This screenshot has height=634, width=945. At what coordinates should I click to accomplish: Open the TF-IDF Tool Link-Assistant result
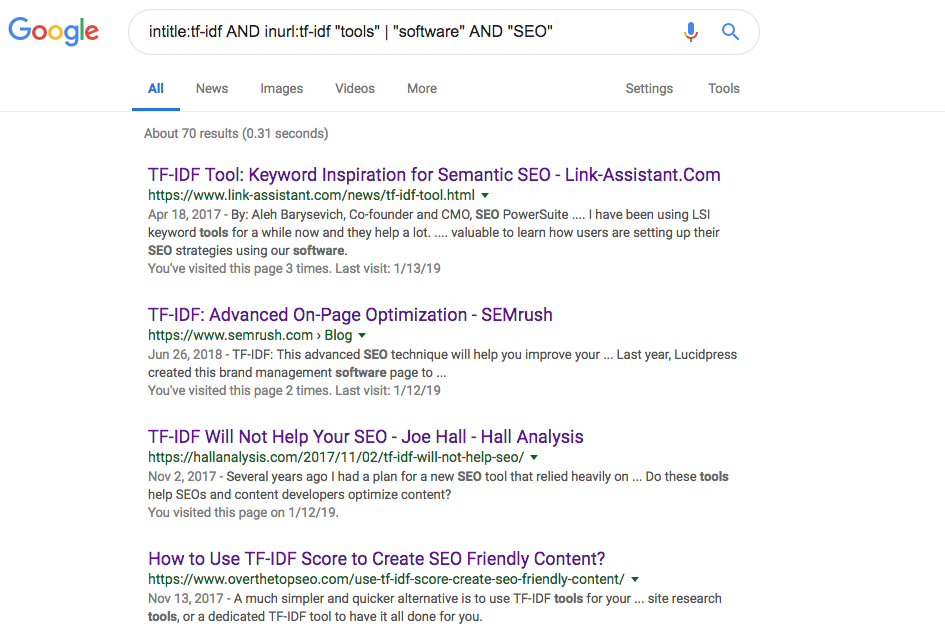tap(434, 175)
